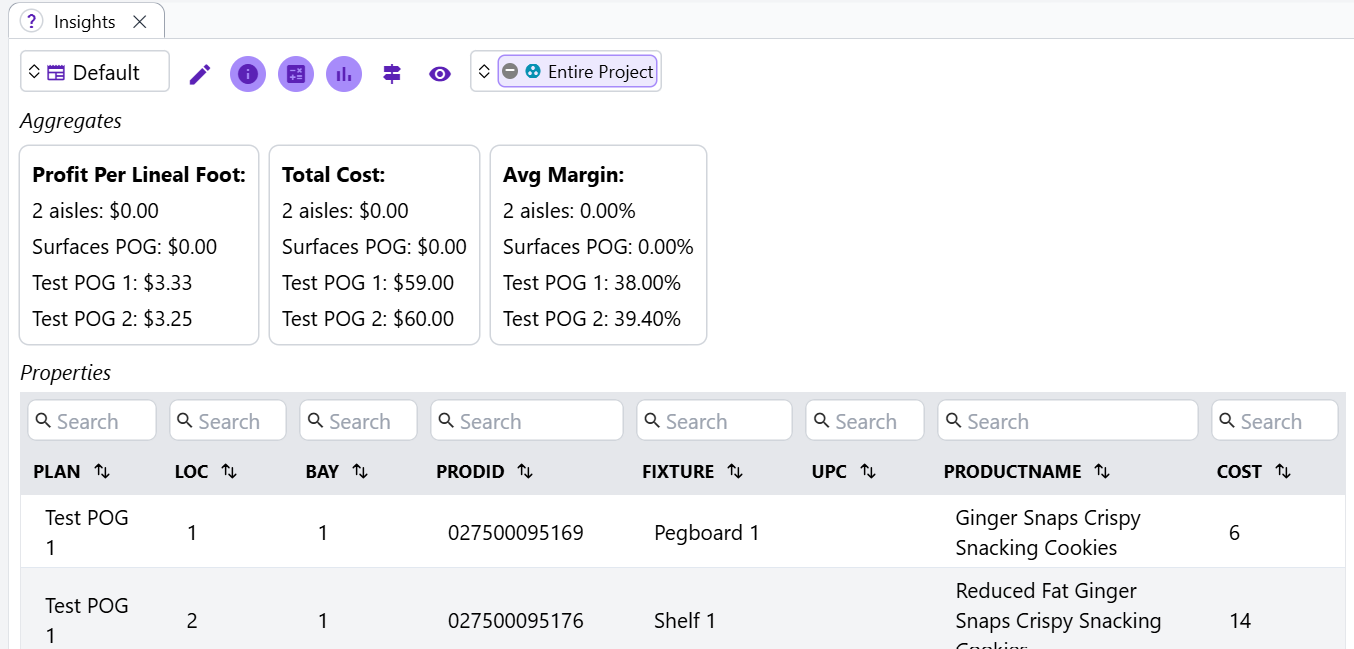
Task: Click the PRODID search field
Action: [527, 421]
